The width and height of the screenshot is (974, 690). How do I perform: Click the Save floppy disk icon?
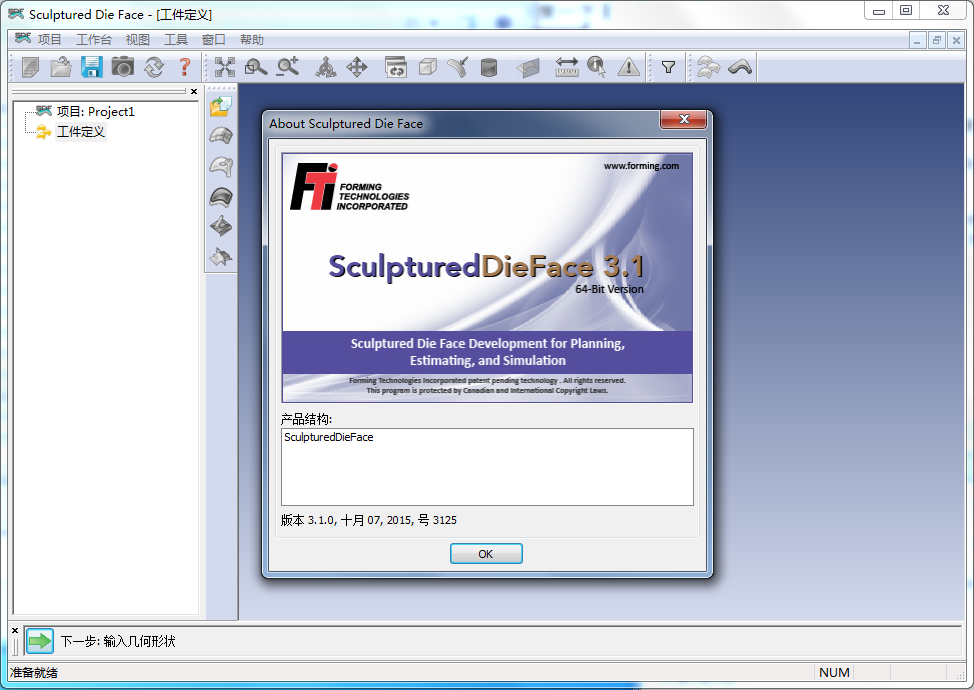(x=92, y=67)
